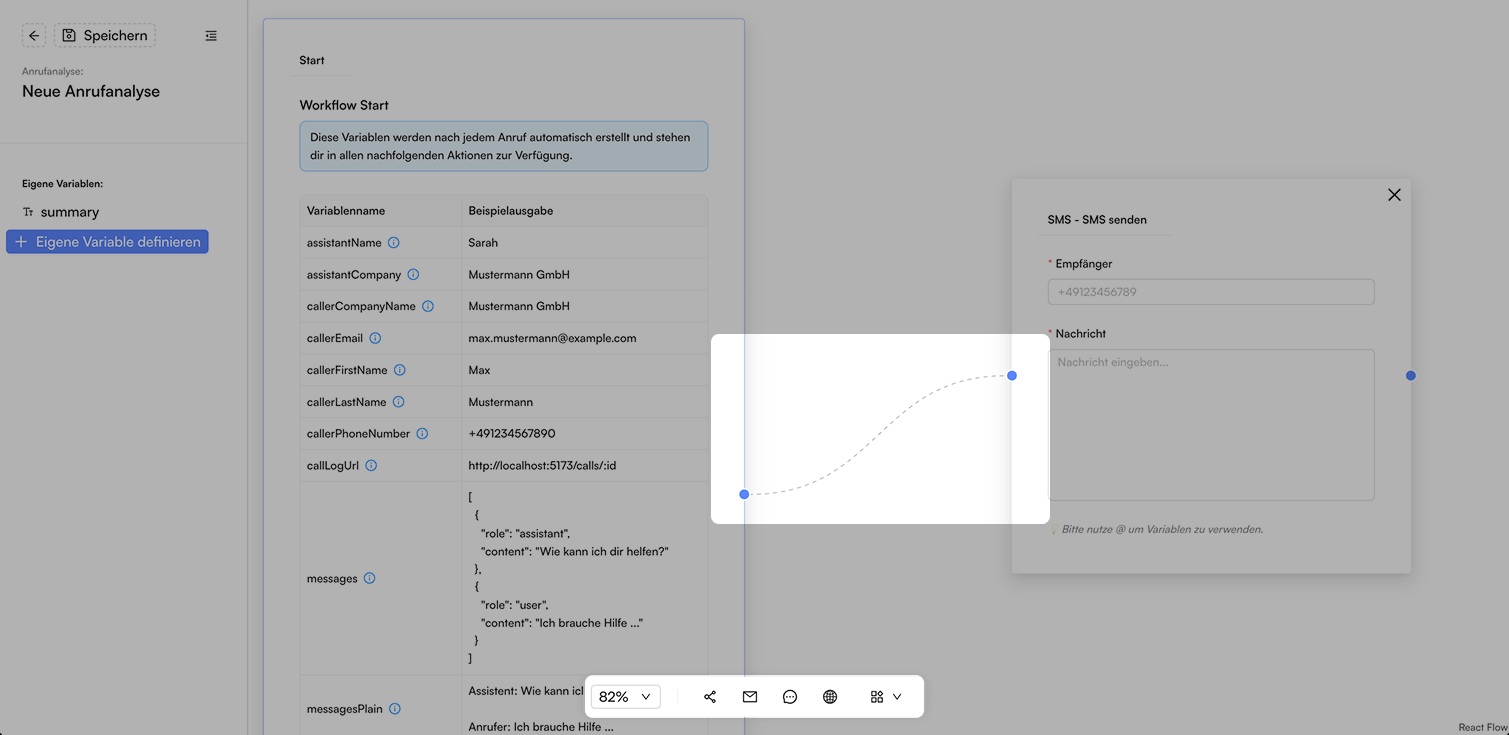Screen dimensions: 1509x735
Task: Click info icon next to callerPhoneNumber
Action: pos(422,434)
